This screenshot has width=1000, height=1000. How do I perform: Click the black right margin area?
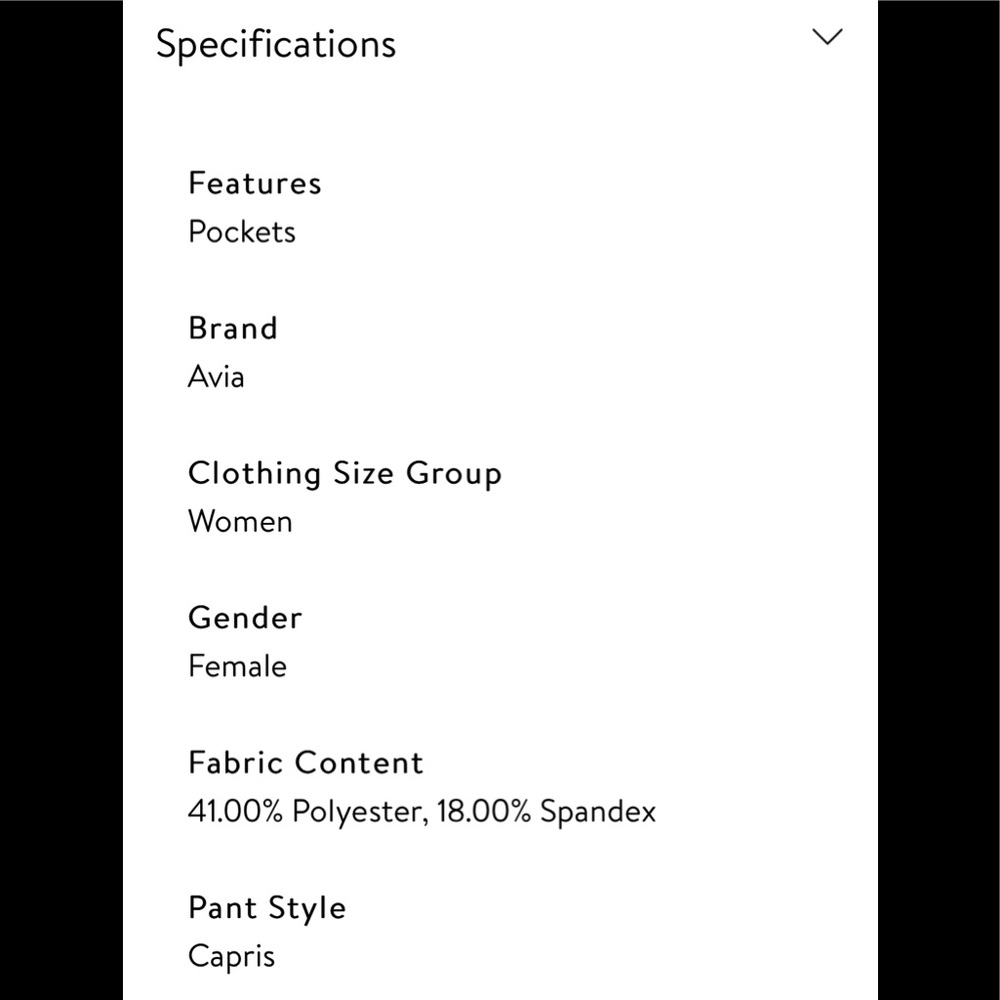[x=939, y=500]
